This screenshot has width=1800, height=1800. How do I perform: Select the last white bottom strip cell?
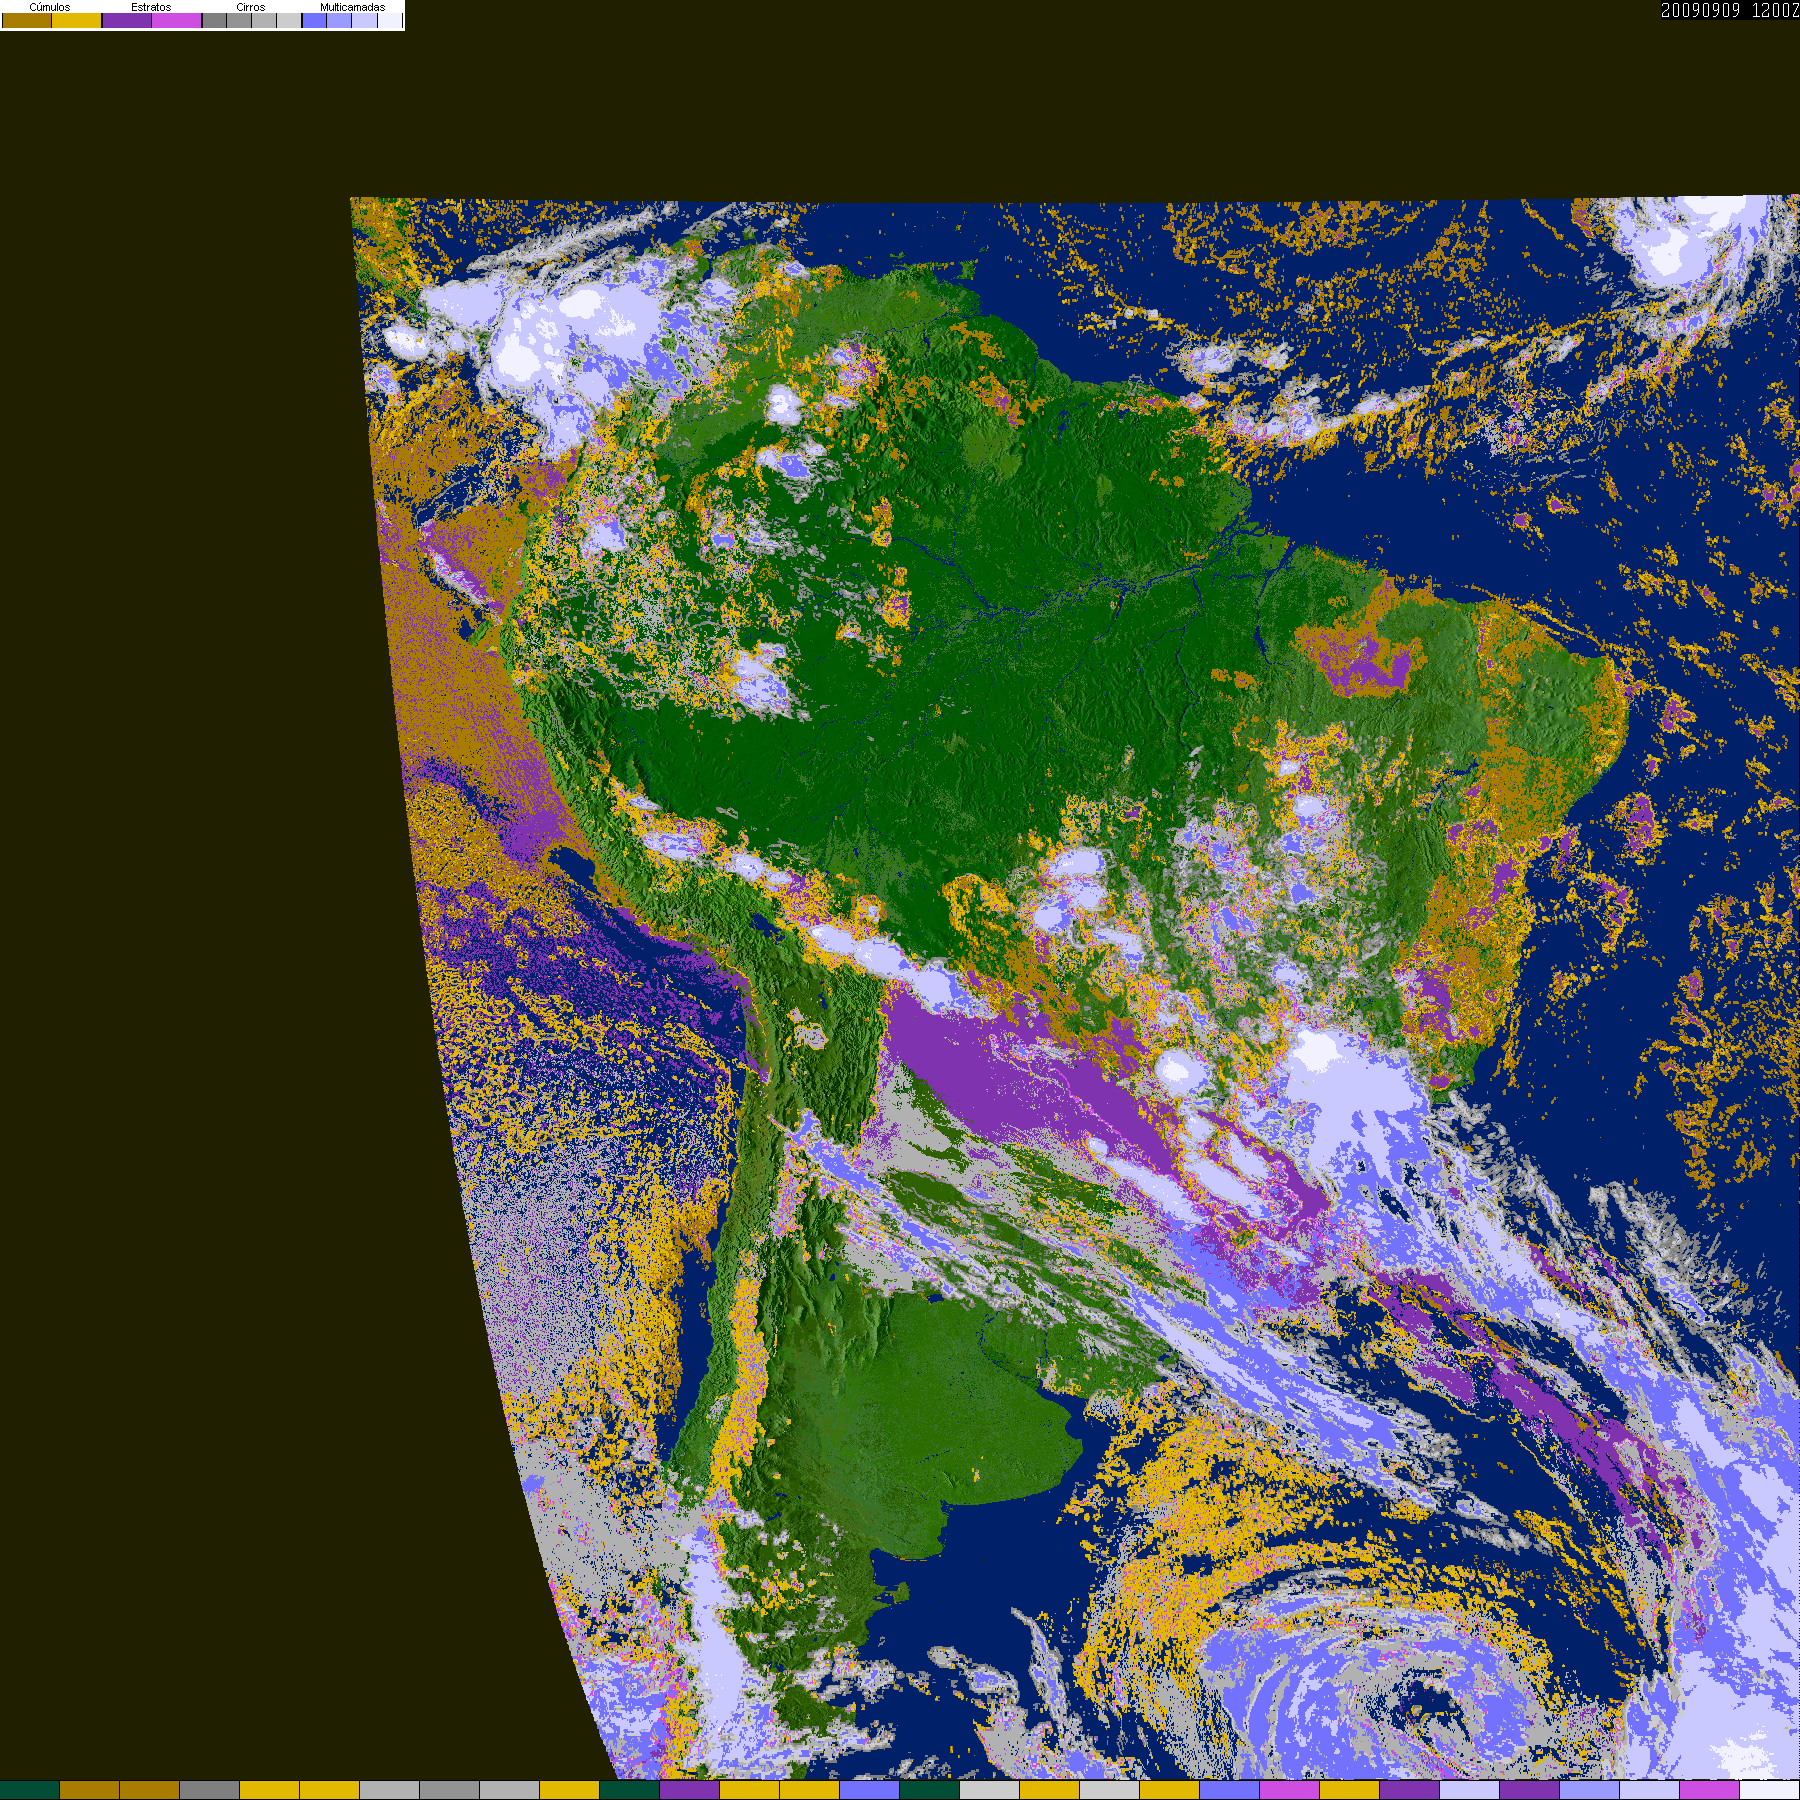pos(1769,1790)
